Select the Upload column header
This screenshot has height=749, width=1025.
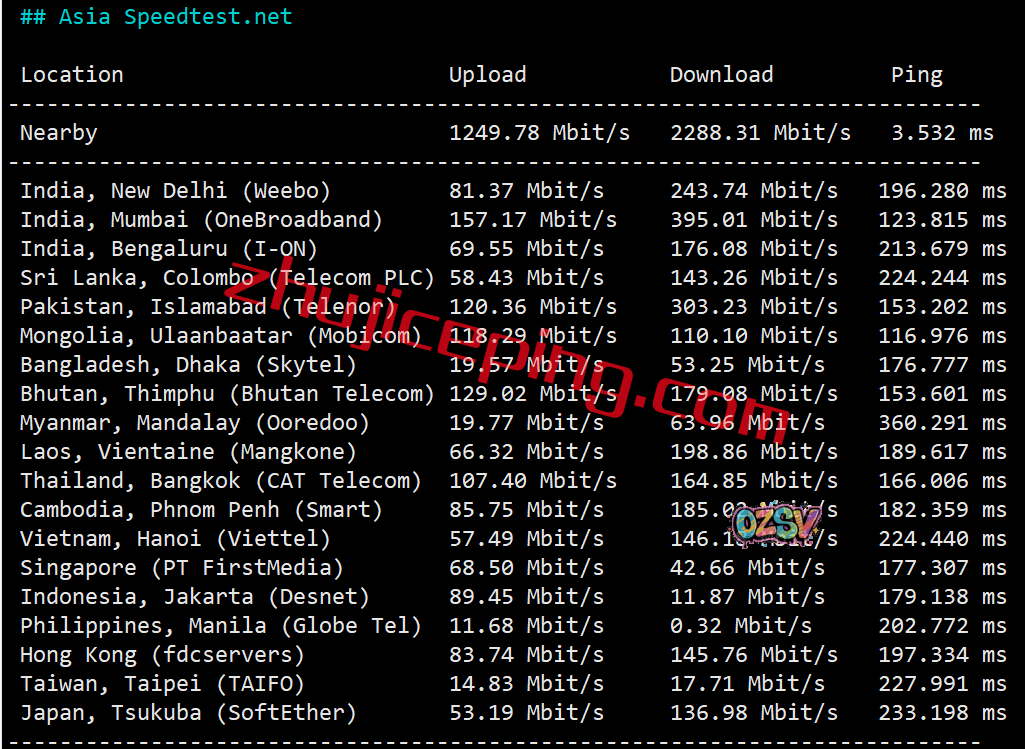487,75
